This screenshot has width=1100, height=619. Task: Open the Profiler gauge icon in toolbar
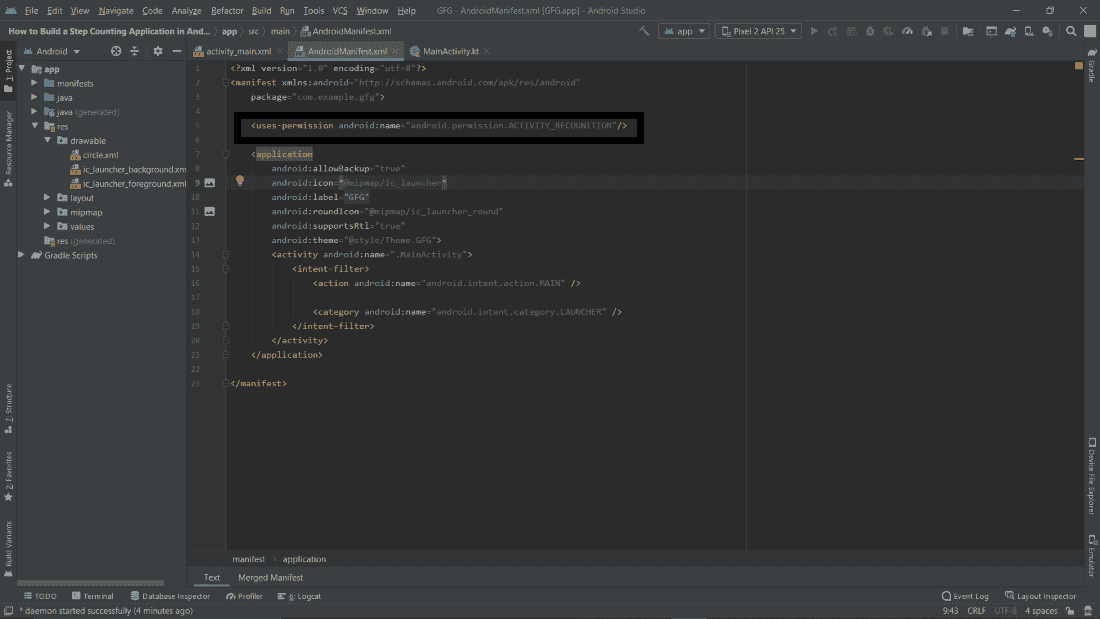(x=907, y=31)
